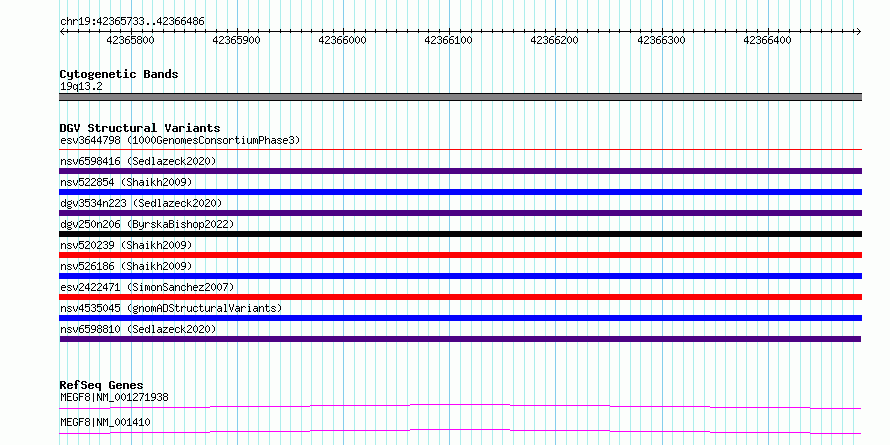This screenshot has height=445, width=890.
Task: Open the dgv250n206 (ByrskaBishop2022) label
Action: pyautogui.click(x=147, y=224)
